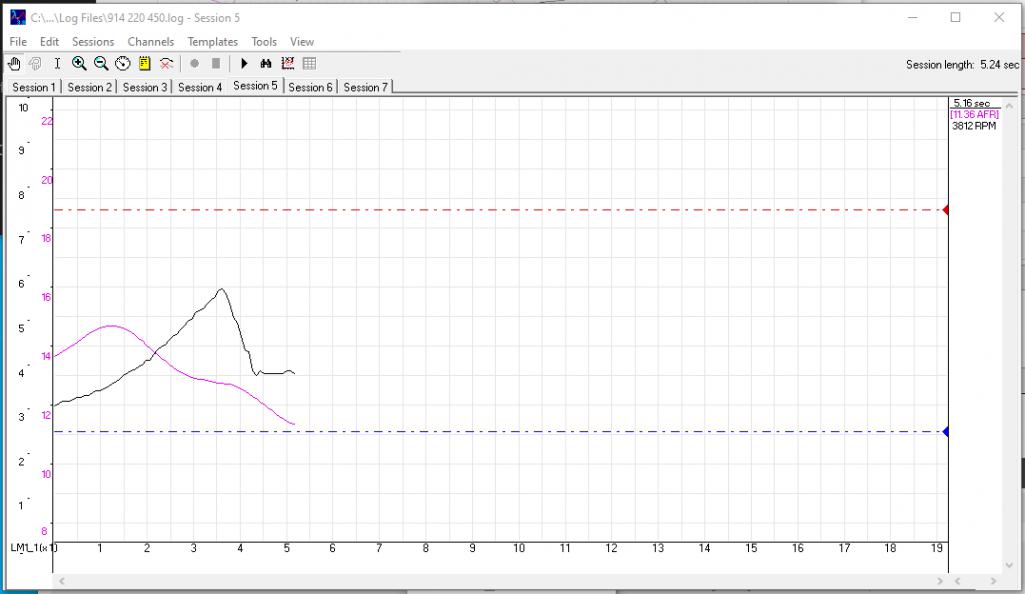This screenshot has width=1025, height=594.
Task: Click the zoom out magnifier
Action: (x=101, y=63)
